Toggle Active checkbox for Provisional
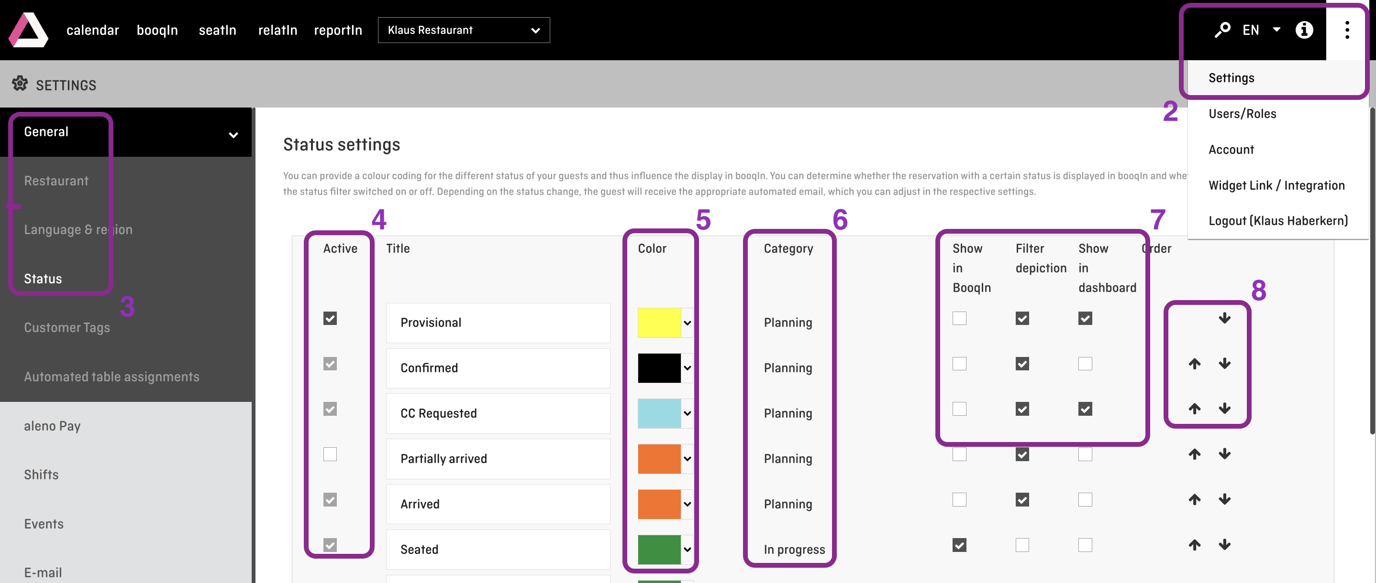 [330, 318]
